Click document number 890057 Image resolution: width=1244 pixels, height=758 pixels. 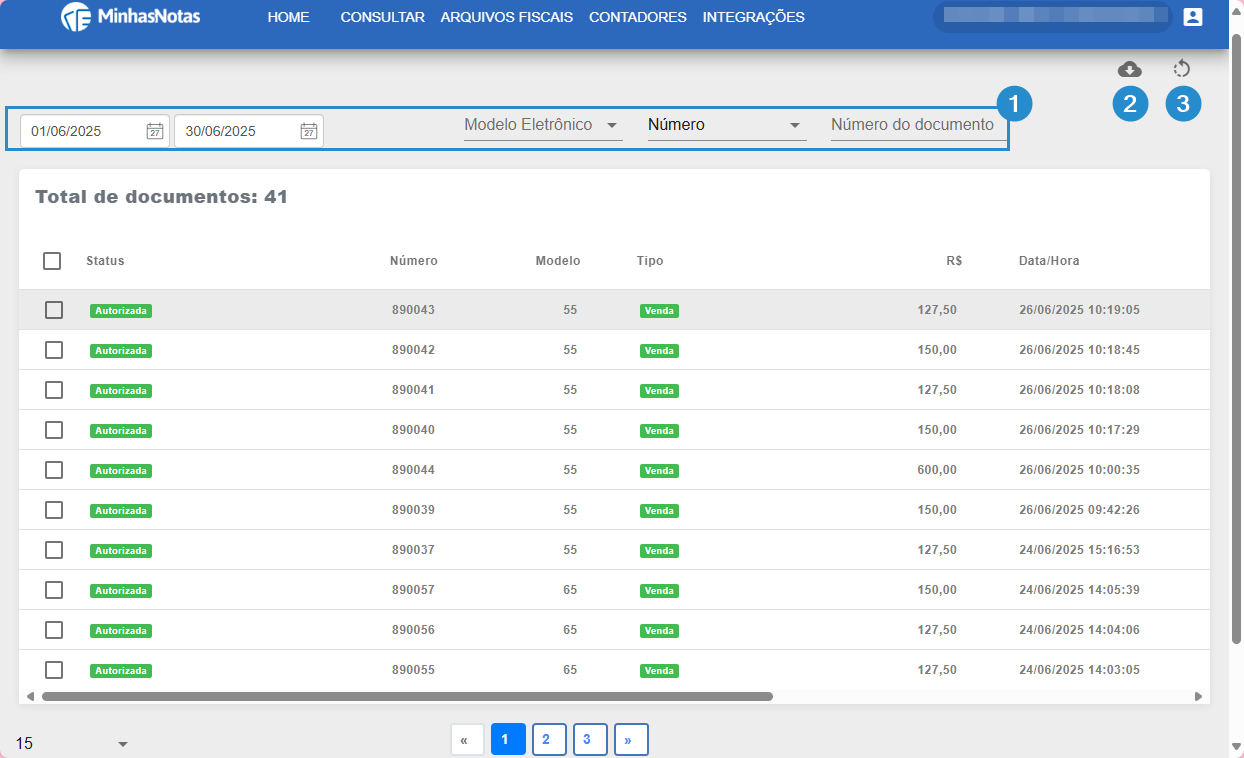[x=413, y=590]
